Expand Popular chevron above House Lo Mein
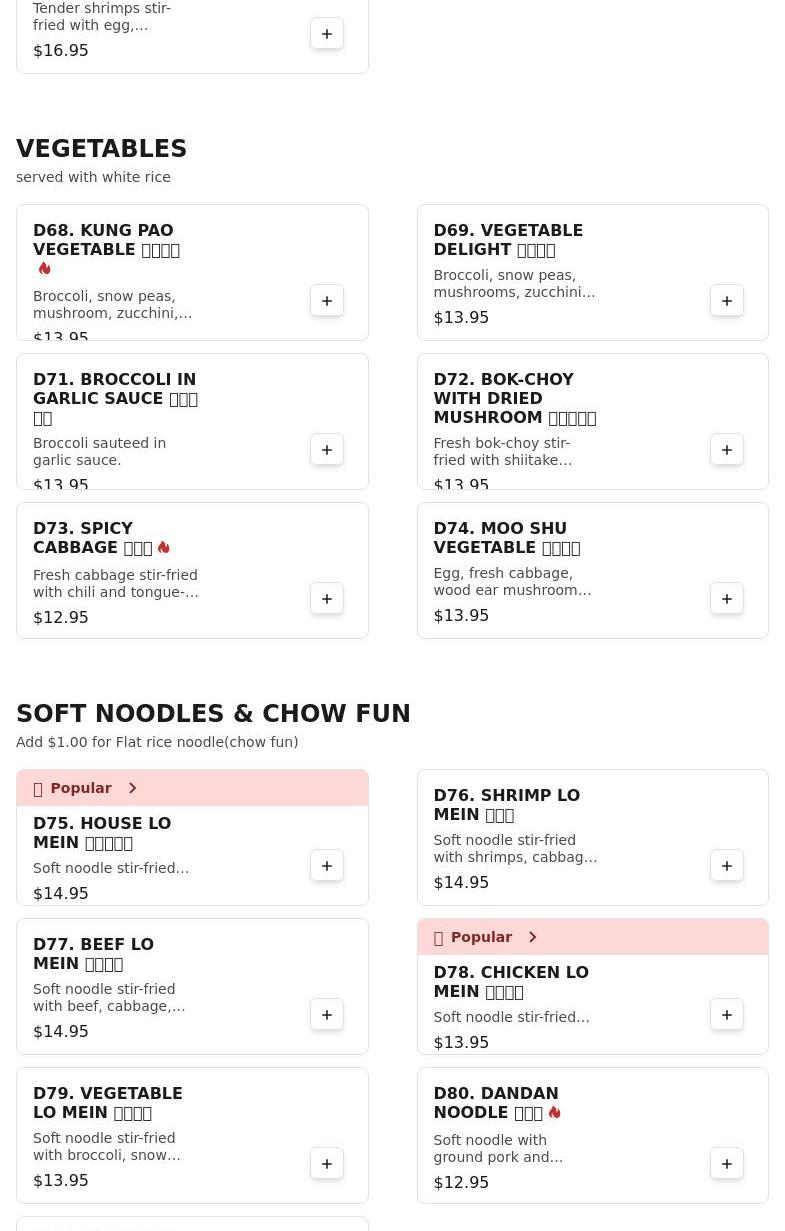This screenshot has width=785, height=1231. pyautogui.click(x=132, y=788)
